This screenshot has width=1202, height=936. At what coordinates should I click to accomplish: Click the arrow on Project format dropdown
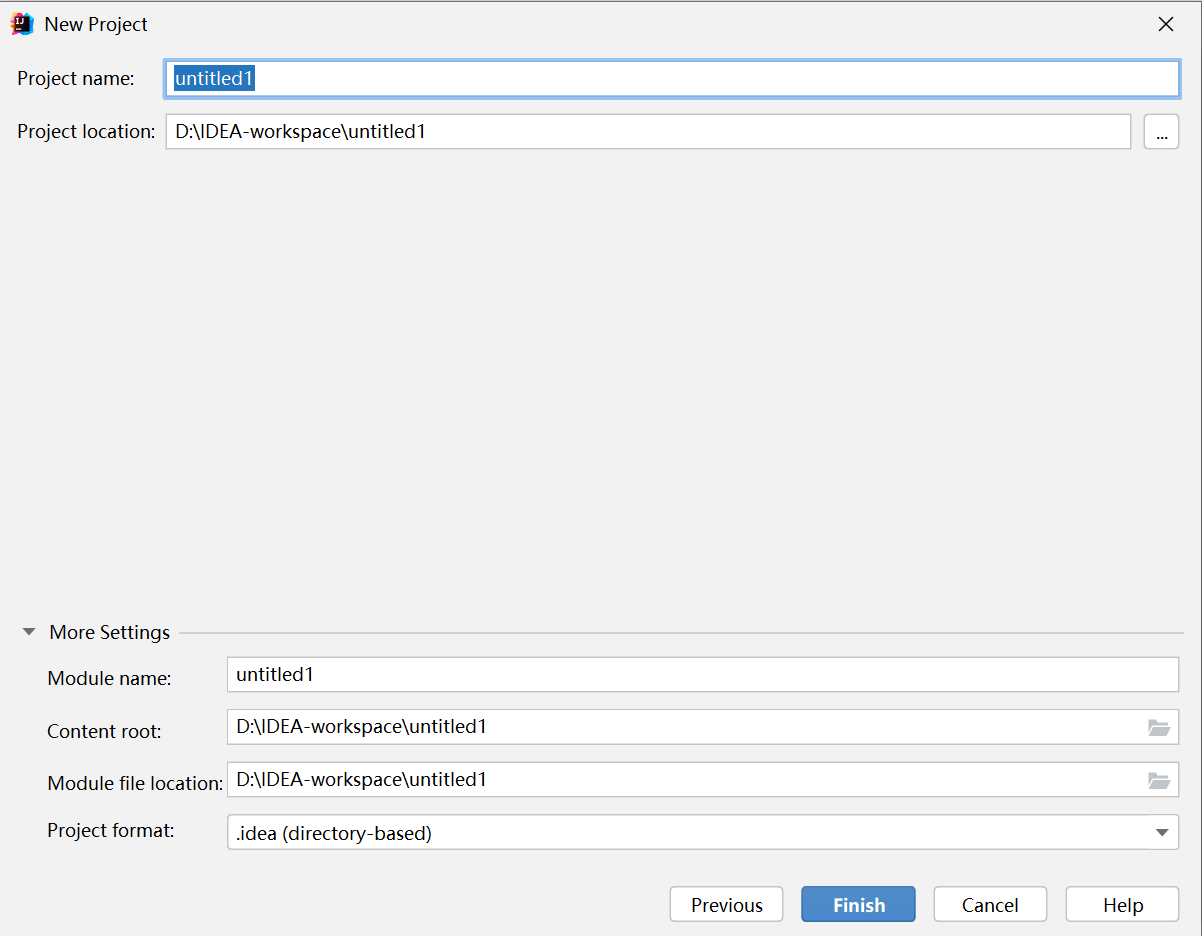pyautogui.click(x=1161, y=832)
